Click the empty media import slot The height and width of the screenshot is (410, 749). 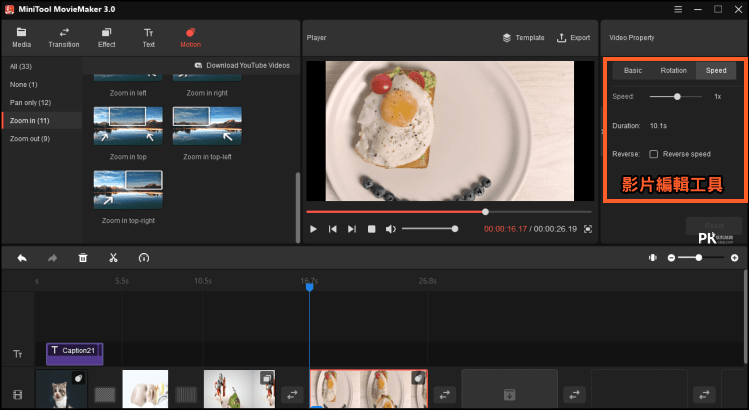pos(509,389)
